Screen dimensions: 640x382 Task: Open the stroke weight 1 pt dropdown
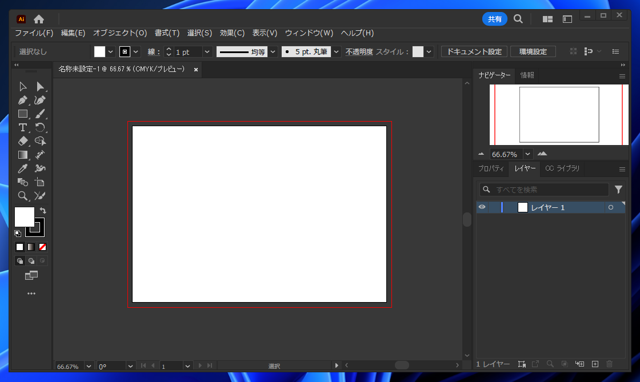coord(207,52)
